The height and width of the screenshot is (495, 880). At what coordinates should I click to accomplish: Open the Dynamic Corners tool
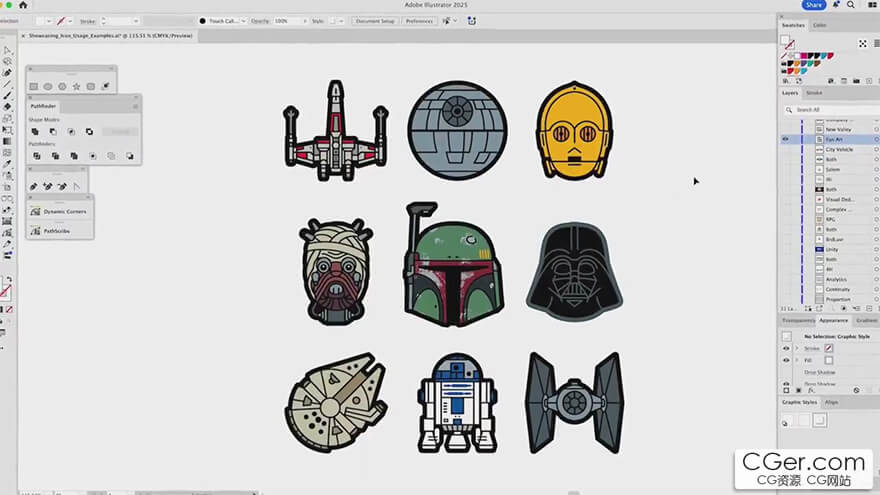(x=60, y=212)
